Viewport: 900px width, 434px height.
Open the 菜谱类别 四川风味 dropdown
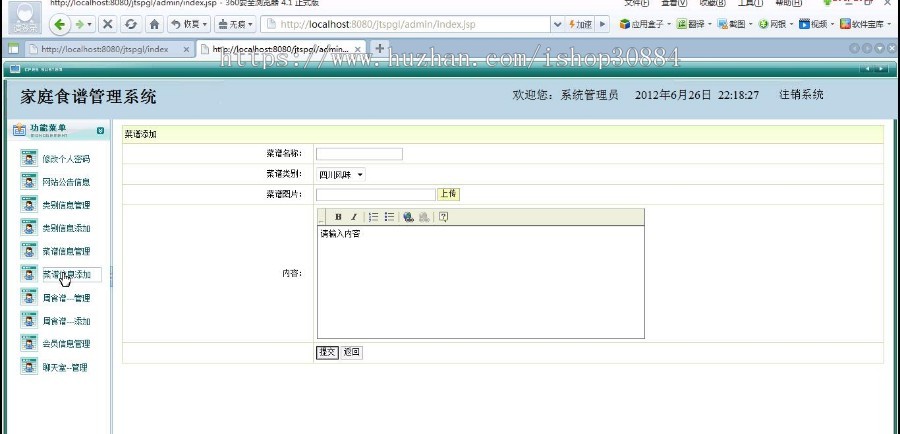pyautogui.click(x=340, y=175)
